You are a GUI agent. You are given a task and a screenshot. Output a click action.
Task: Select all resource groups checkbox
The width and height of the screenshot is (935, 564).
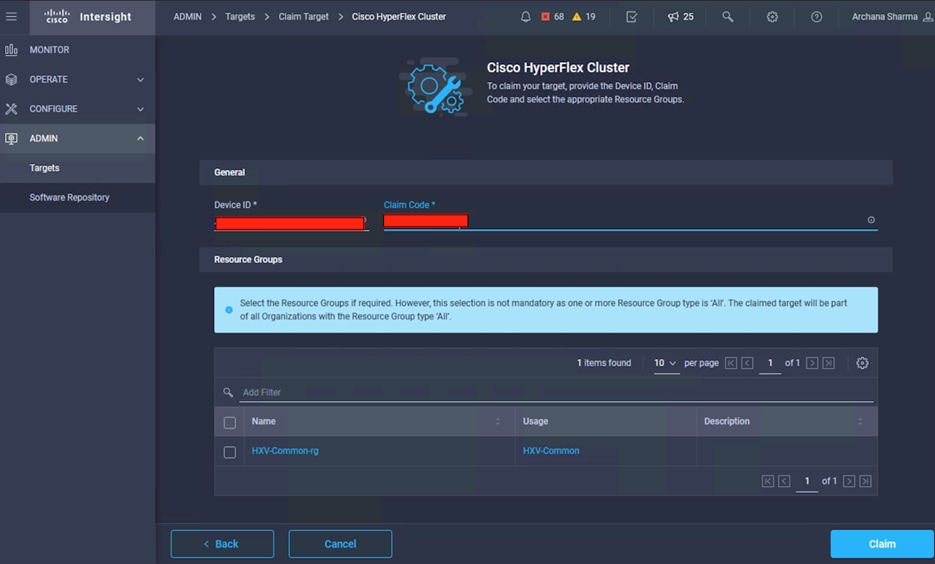point(230,422)
